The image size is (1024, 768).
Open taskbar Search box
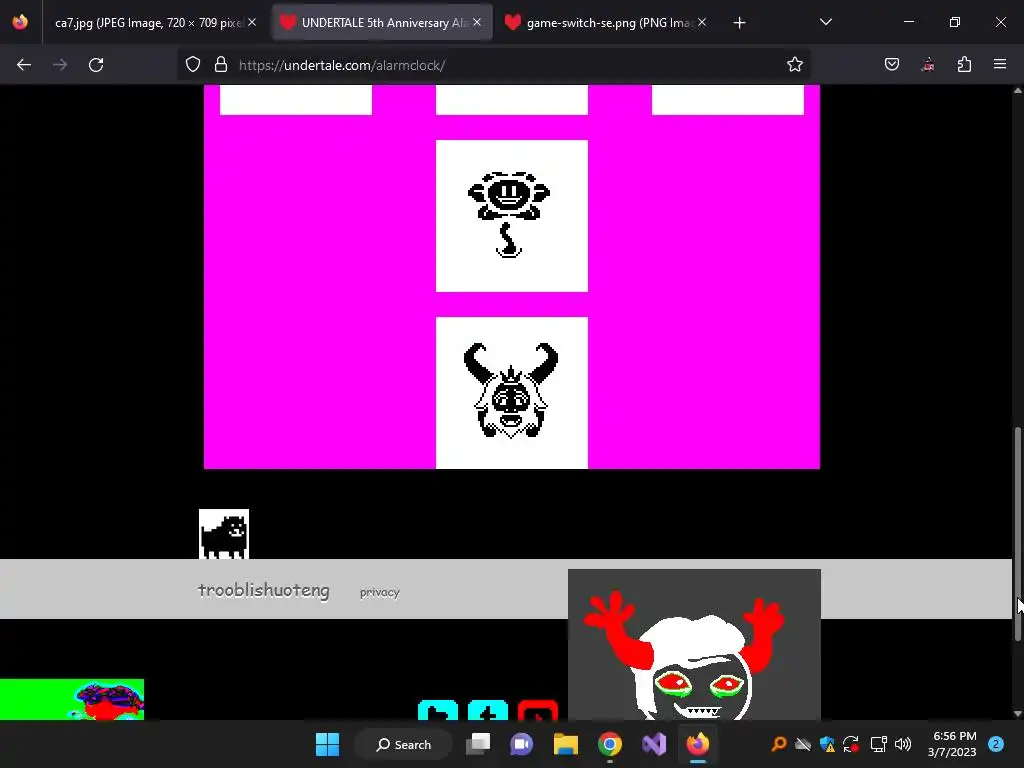[x=403, y=744]
